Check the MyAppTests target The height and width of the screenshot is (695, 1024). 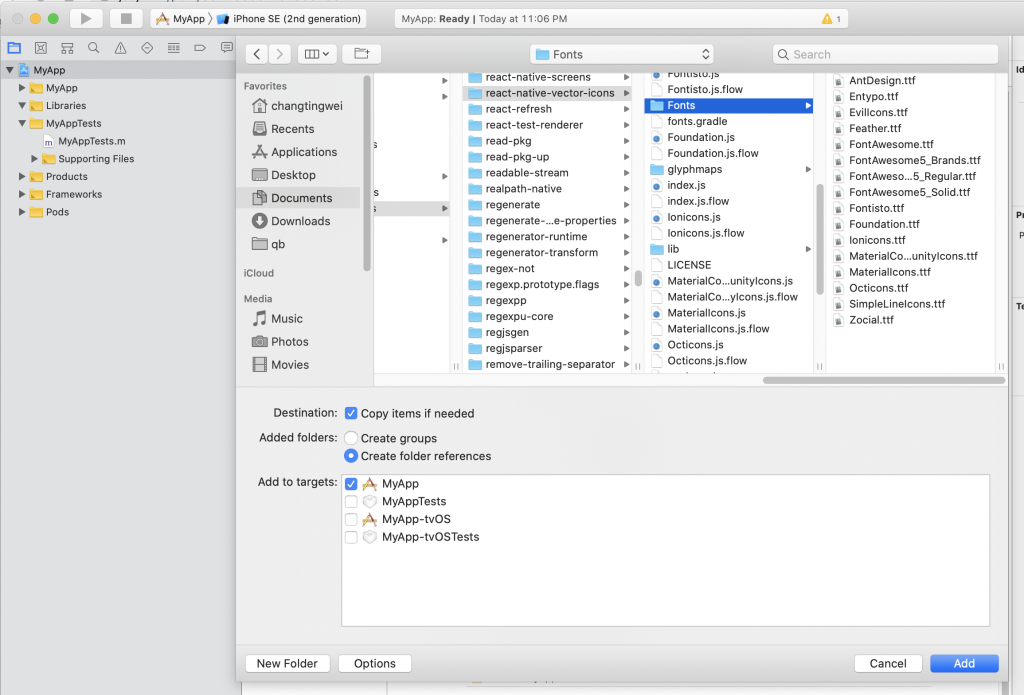click(351, 502)
